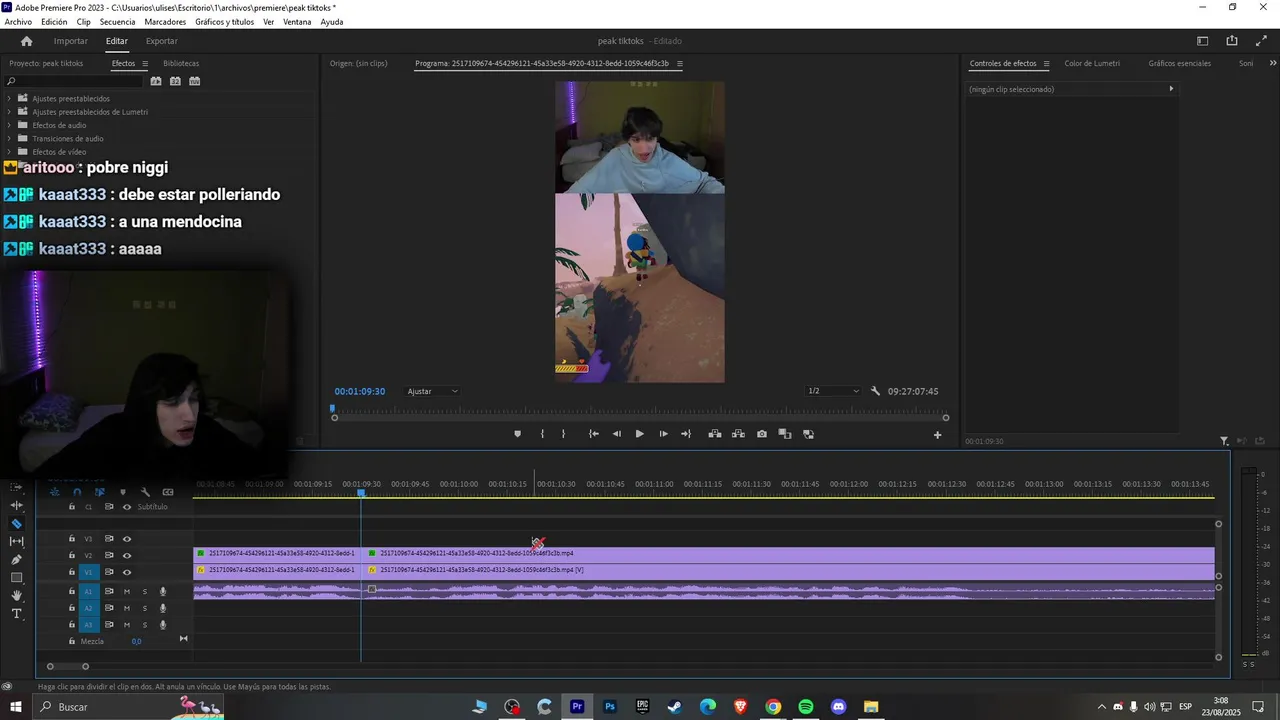Open Gráficos y títulos menu
The width and height of the screenshot is (1280, 720).
point(224,22)
